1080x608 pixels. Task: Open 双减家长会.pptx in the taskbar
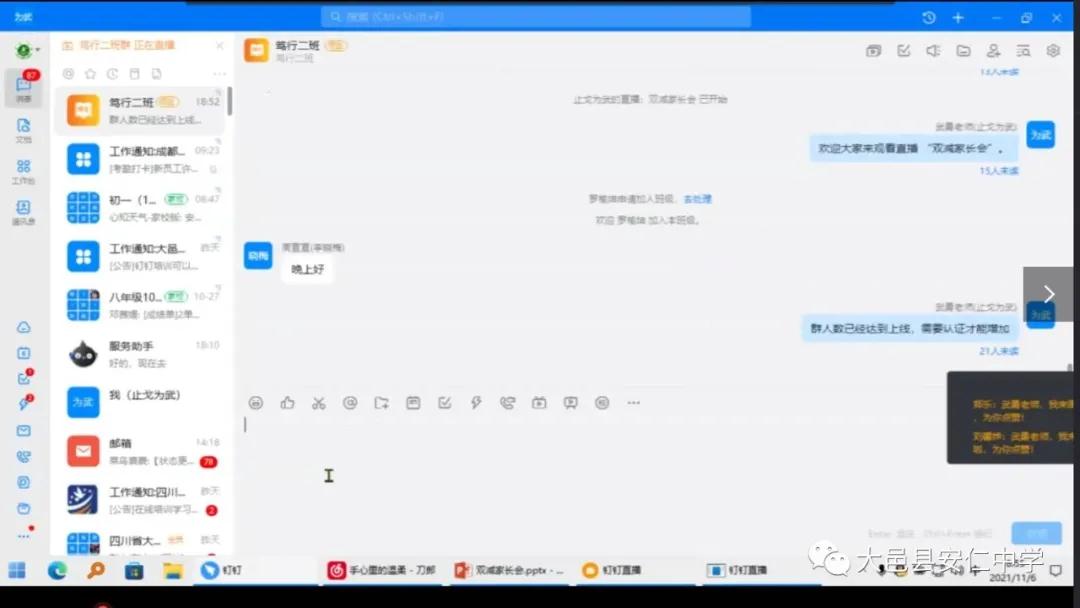(510, 570)
